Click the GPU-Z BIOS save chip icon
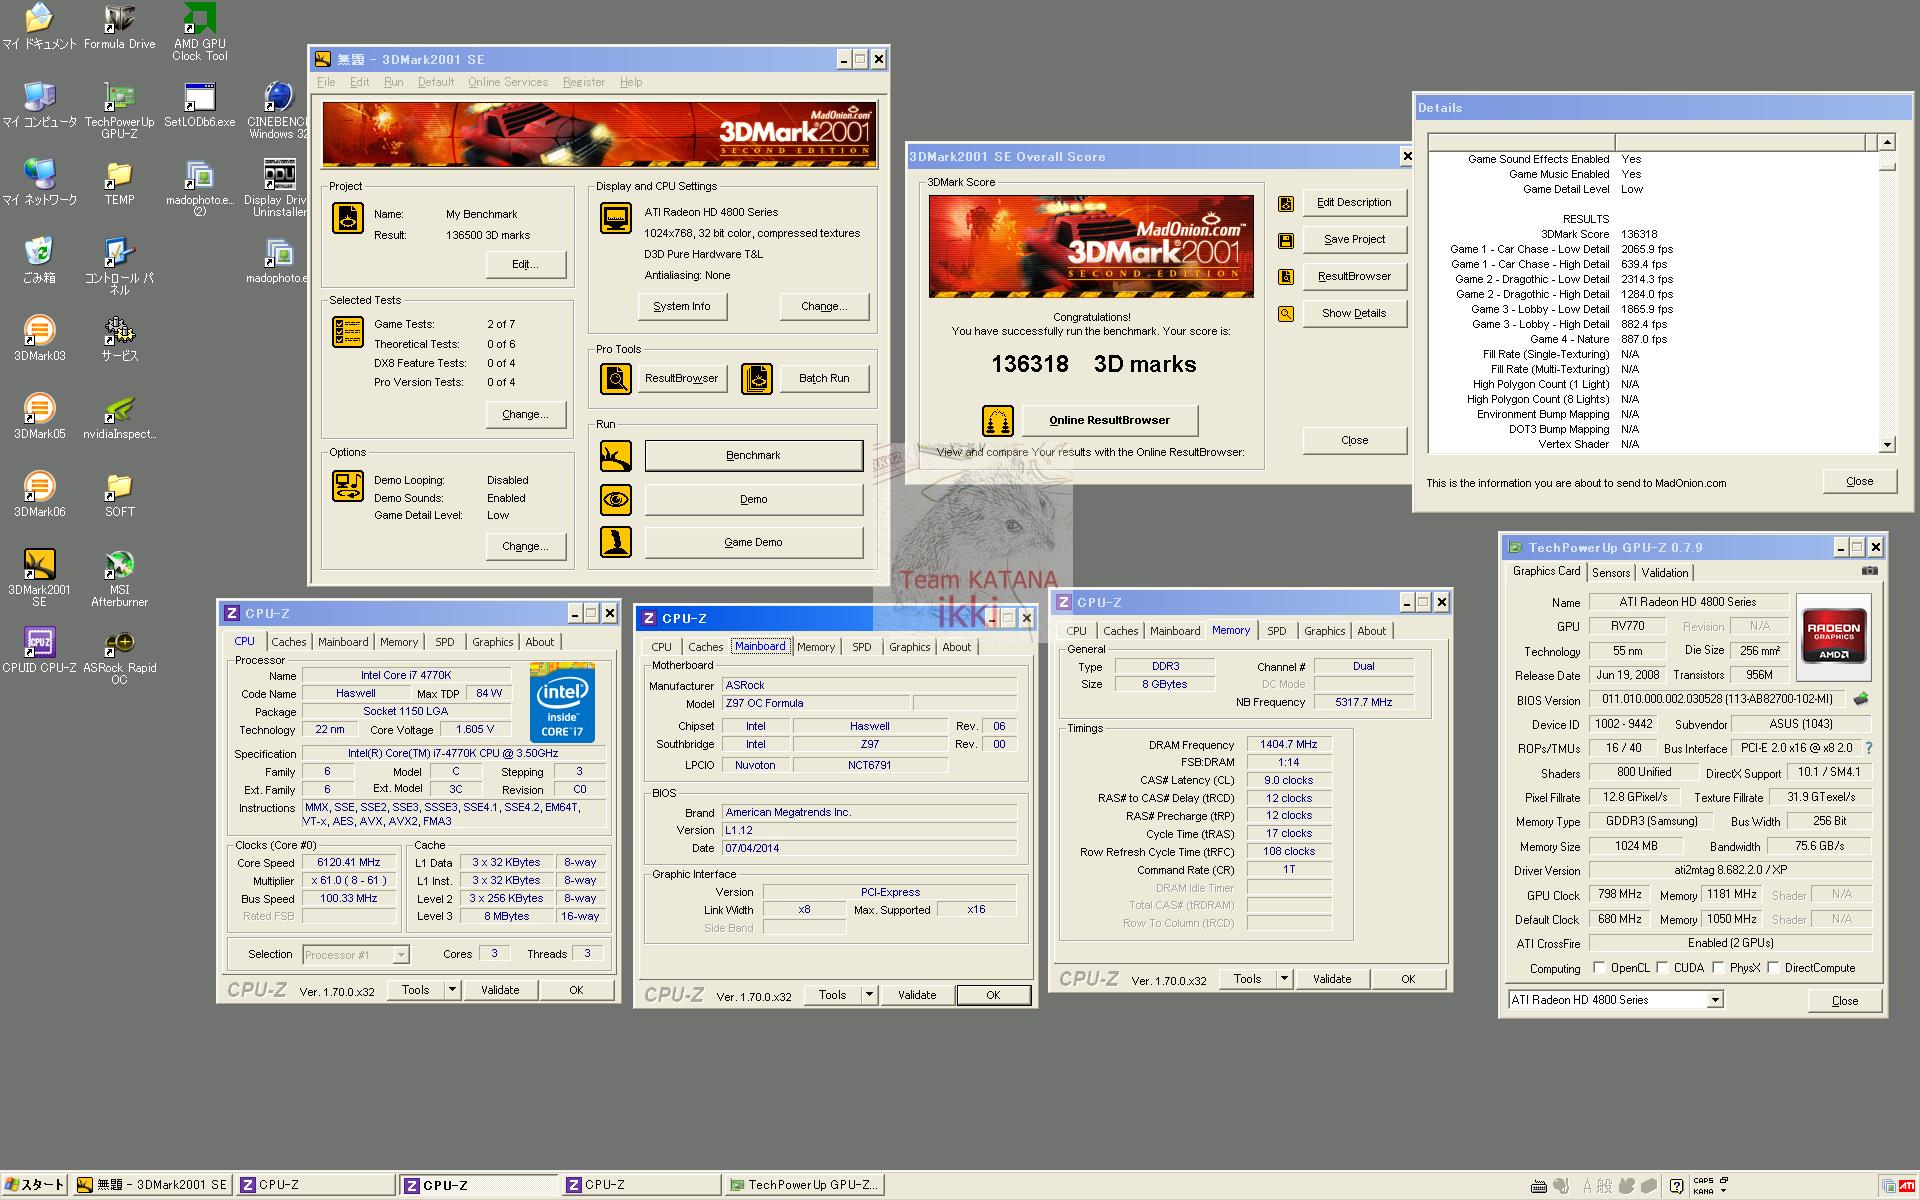The width and height of the screenshot is (1920, 1200). coord(1861,699)
